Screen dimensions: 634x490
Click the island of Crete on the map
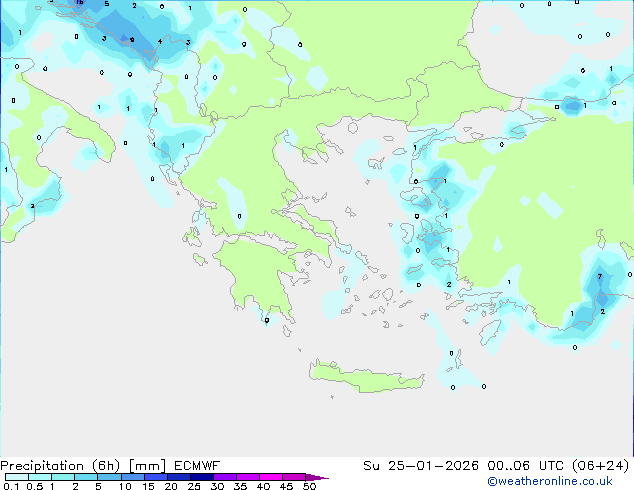pos(366,378)
